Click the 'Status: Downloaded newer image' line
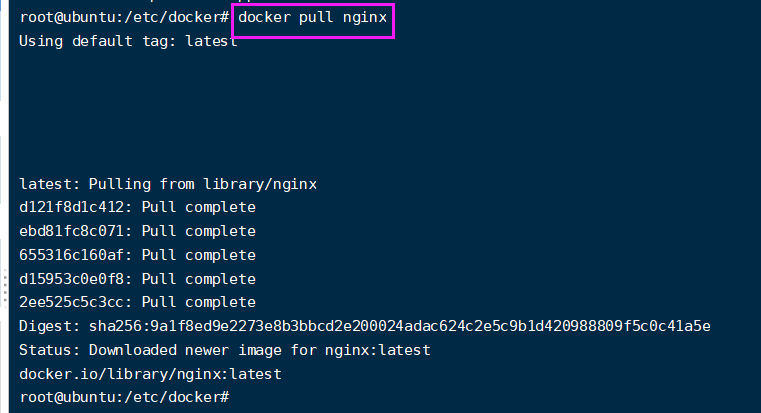Image resolution: width=761 pixels, height=413 pixels. [225, 350]
